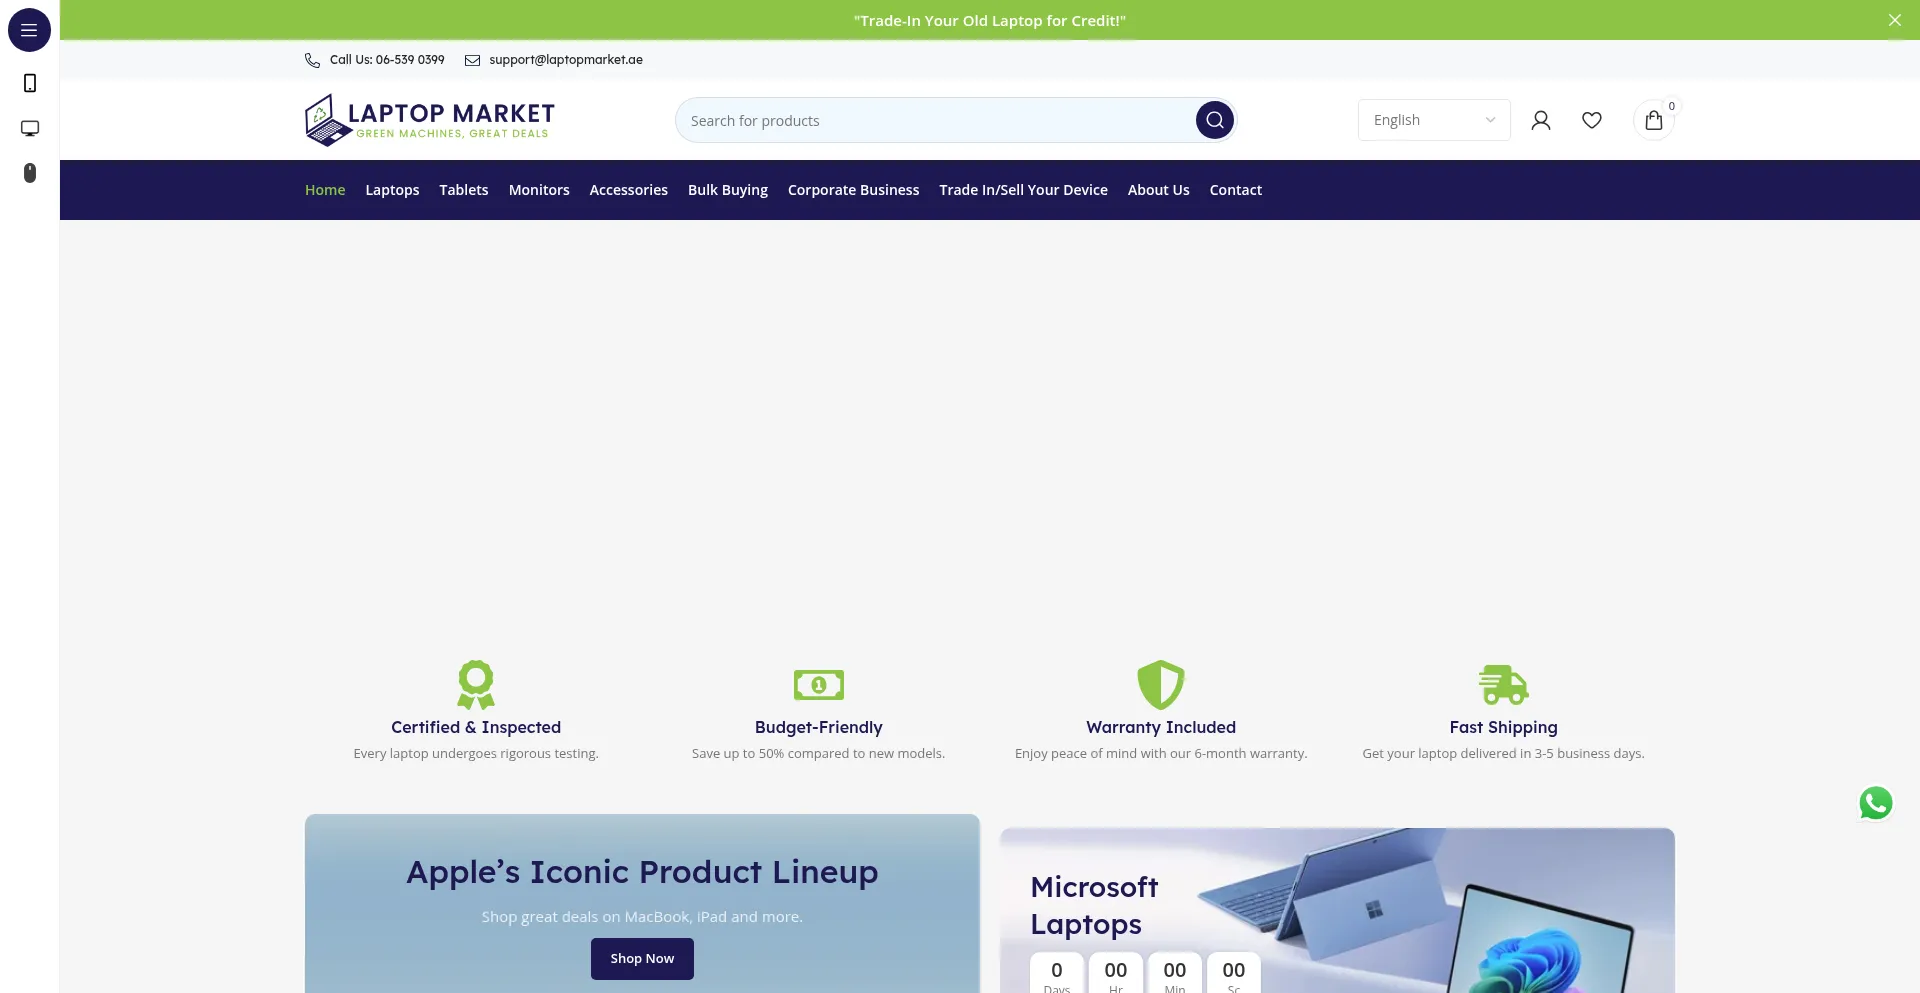Viewport: 1920px width, 993px height.
Task: Click the cart item count badge showing 0
Action: (1670, 105)
